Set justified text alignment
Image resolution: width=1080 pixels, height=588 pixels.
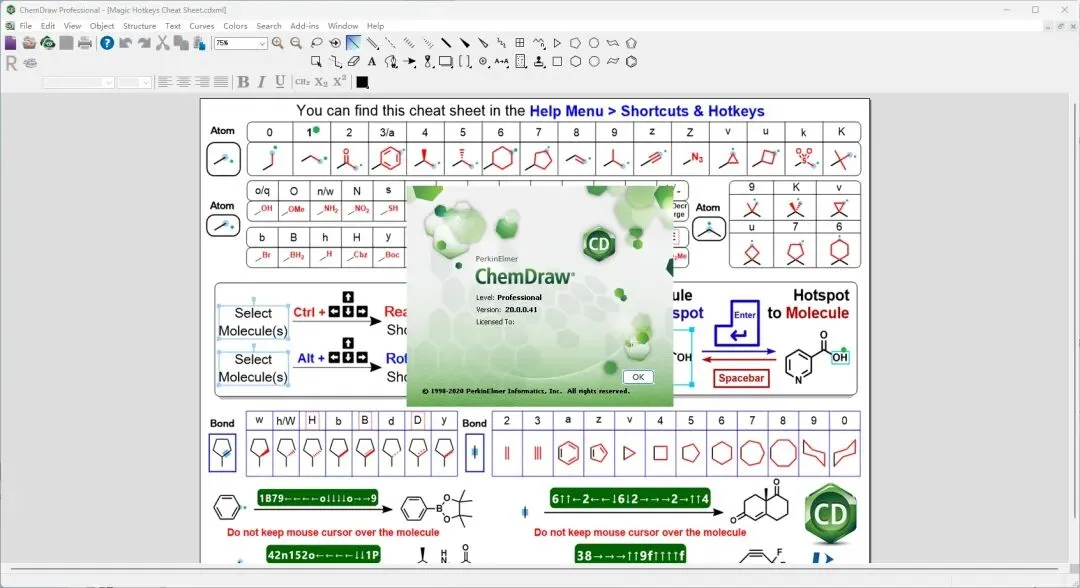(220, 82)
